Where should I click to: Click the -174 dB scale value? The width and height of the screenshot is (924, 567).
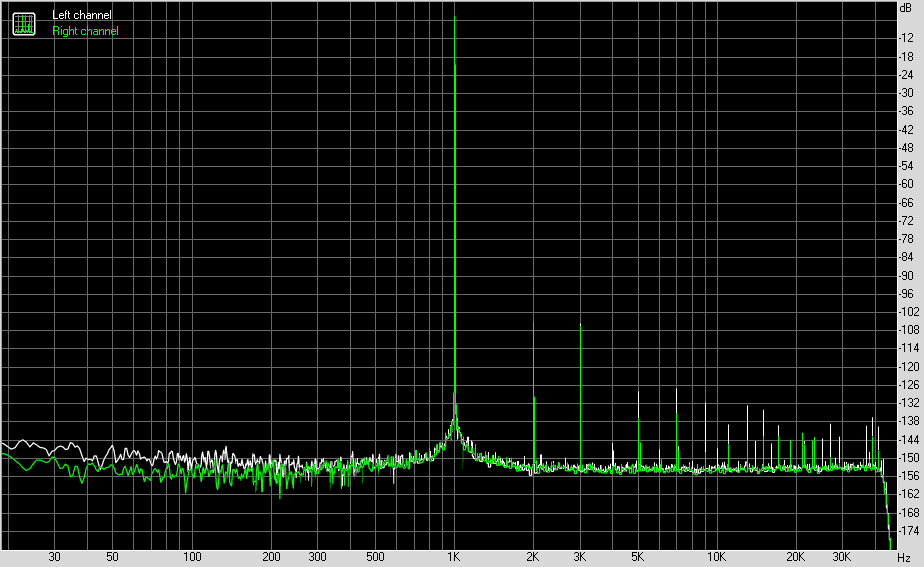click(x=909, y=531)
